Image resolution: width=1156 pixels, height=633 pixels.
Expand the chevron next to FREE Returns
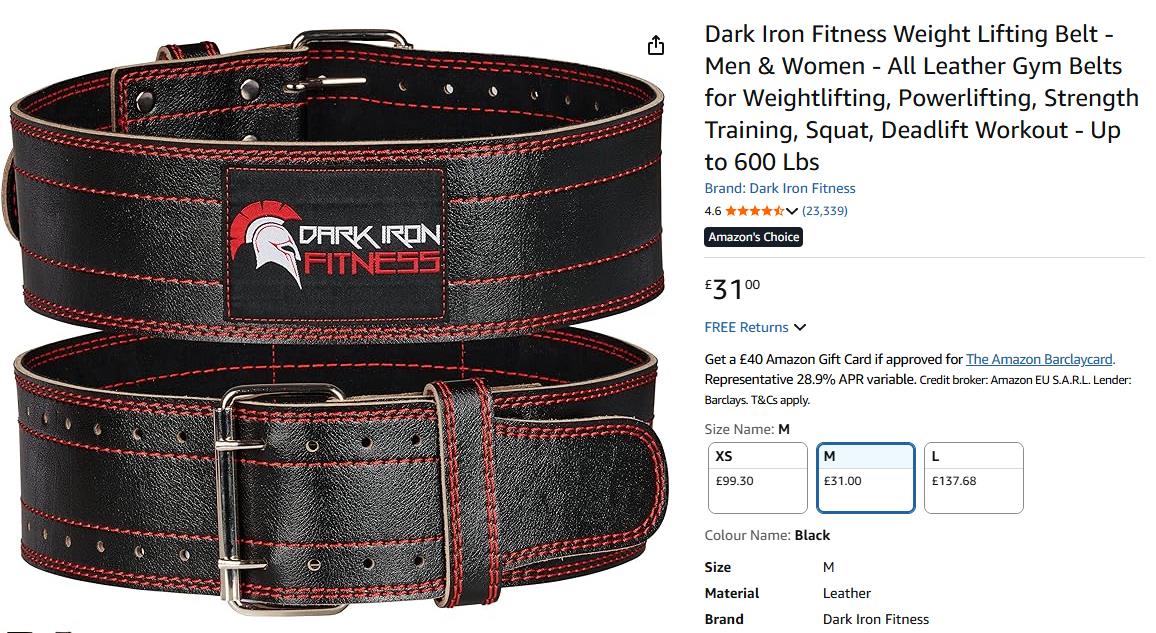[x=800, y=327]
